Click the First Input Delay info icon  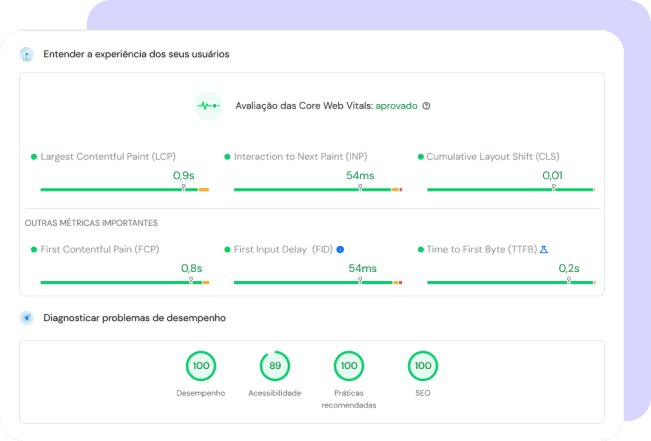[x=340, y=249]
